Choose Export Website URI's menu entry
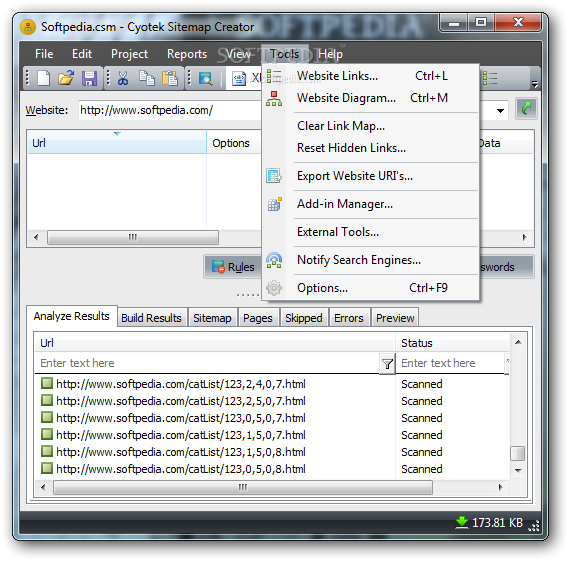 pos(370,176)
